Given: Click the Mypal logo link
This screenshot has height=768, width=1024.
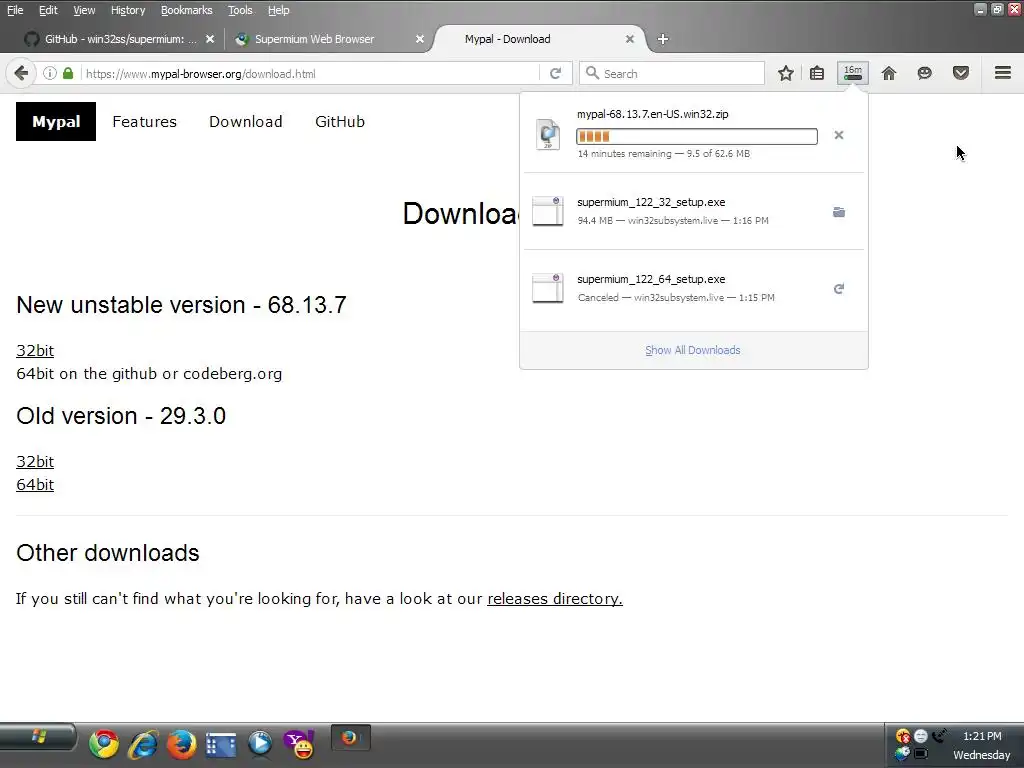Looking at the screenshot, I should (56, 121).
